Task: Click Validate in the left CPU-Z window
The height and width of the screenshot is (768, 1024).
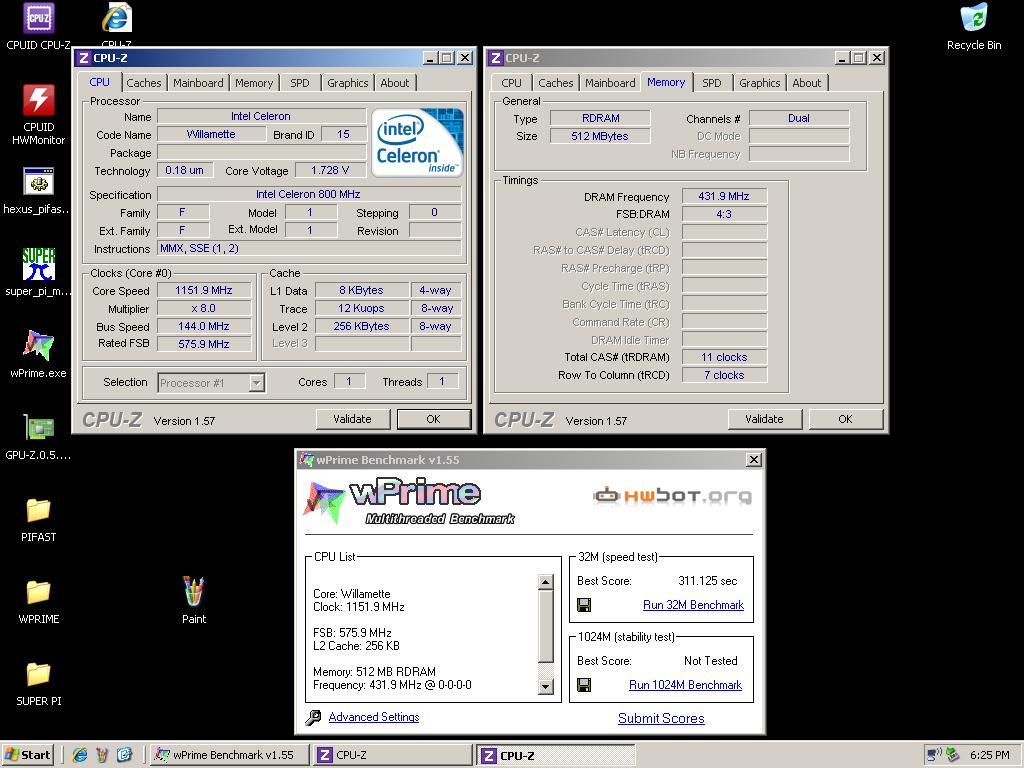Action: [353, 419]
